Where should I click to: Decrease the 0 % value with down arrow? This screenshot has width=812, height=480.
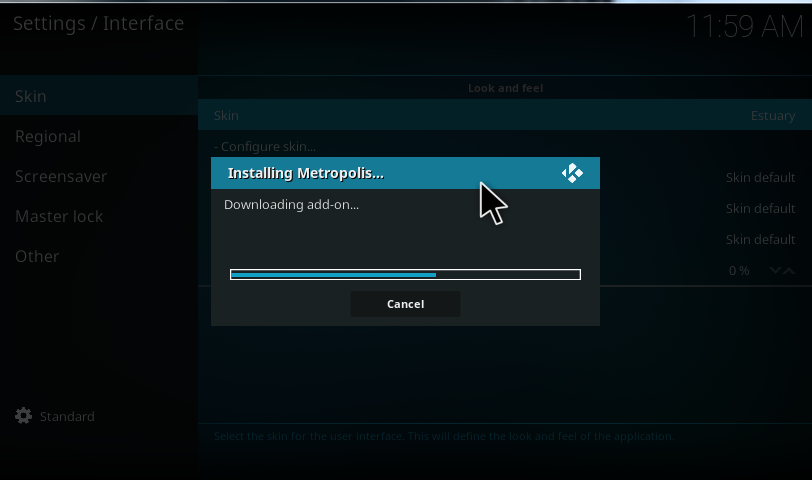pyautogui.click(x=775, y=270)
